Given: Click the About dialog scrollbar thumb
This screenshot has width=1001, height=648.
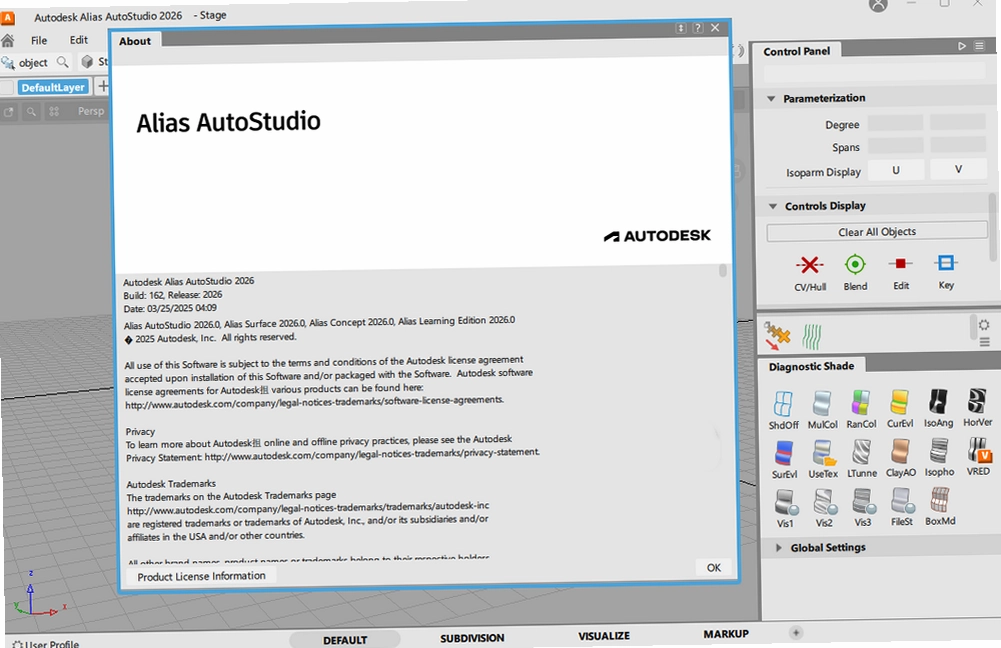Looking at the screenshot, I should click(723, 271).
